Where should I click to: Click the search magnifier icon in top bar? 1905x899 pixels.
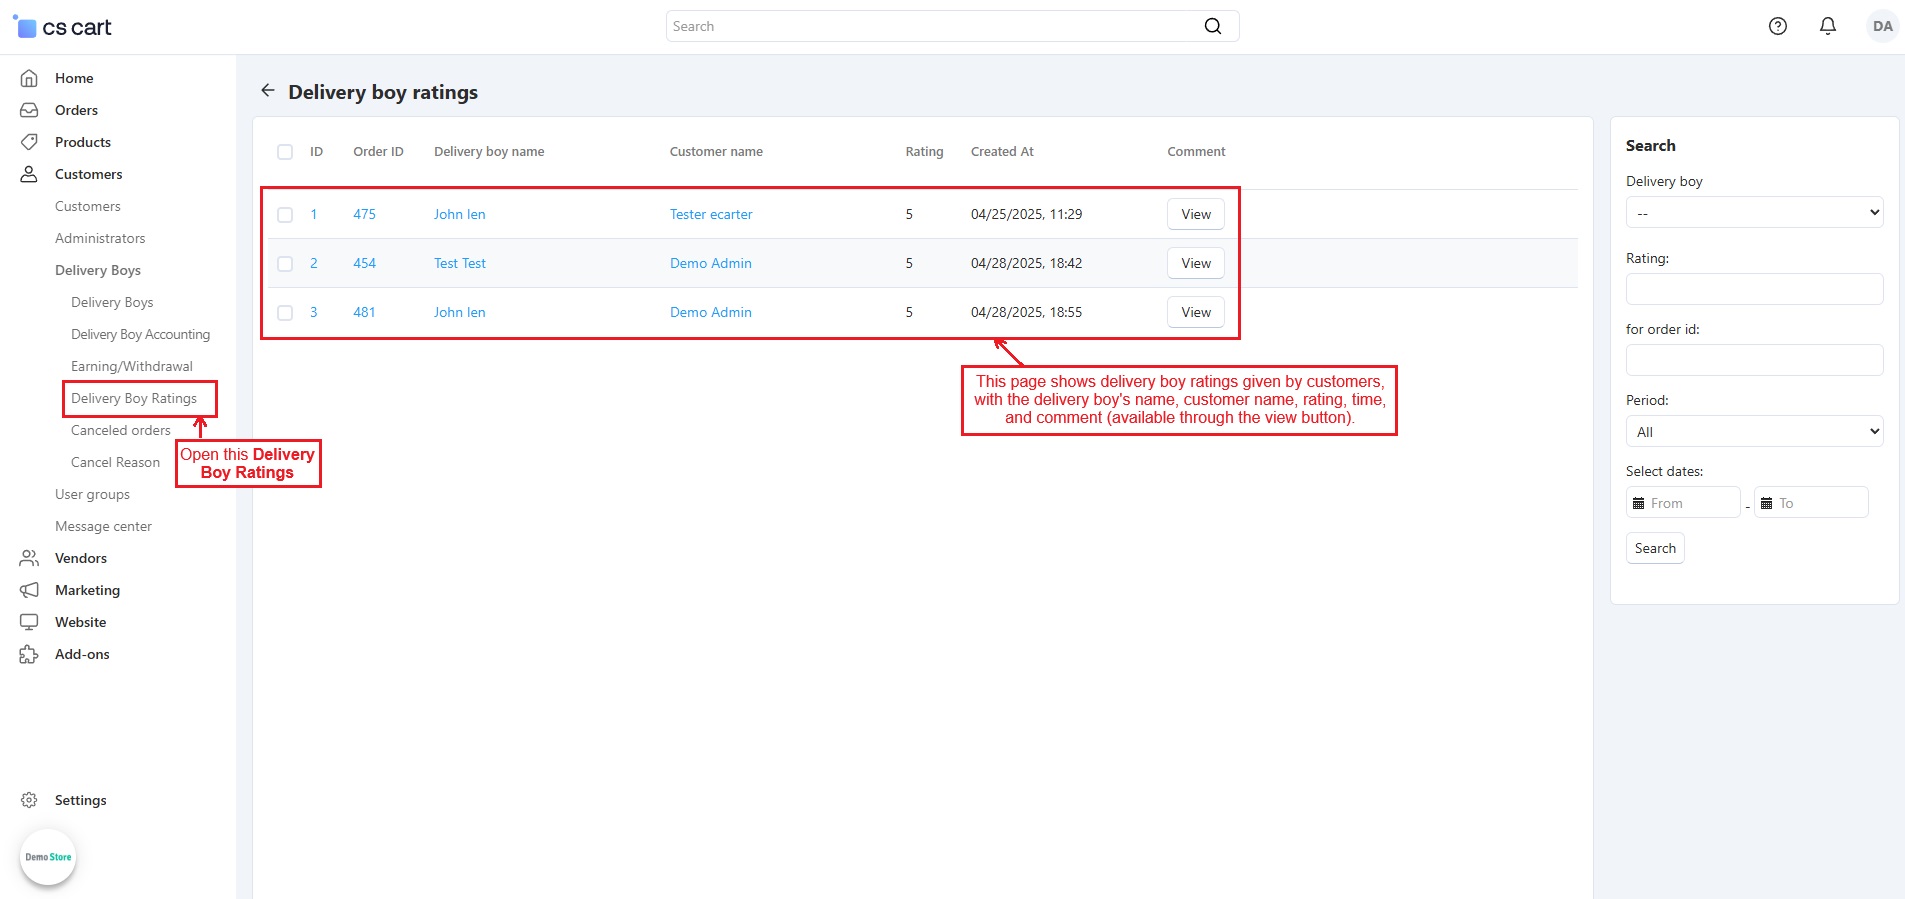click(x=1212, y=26)
